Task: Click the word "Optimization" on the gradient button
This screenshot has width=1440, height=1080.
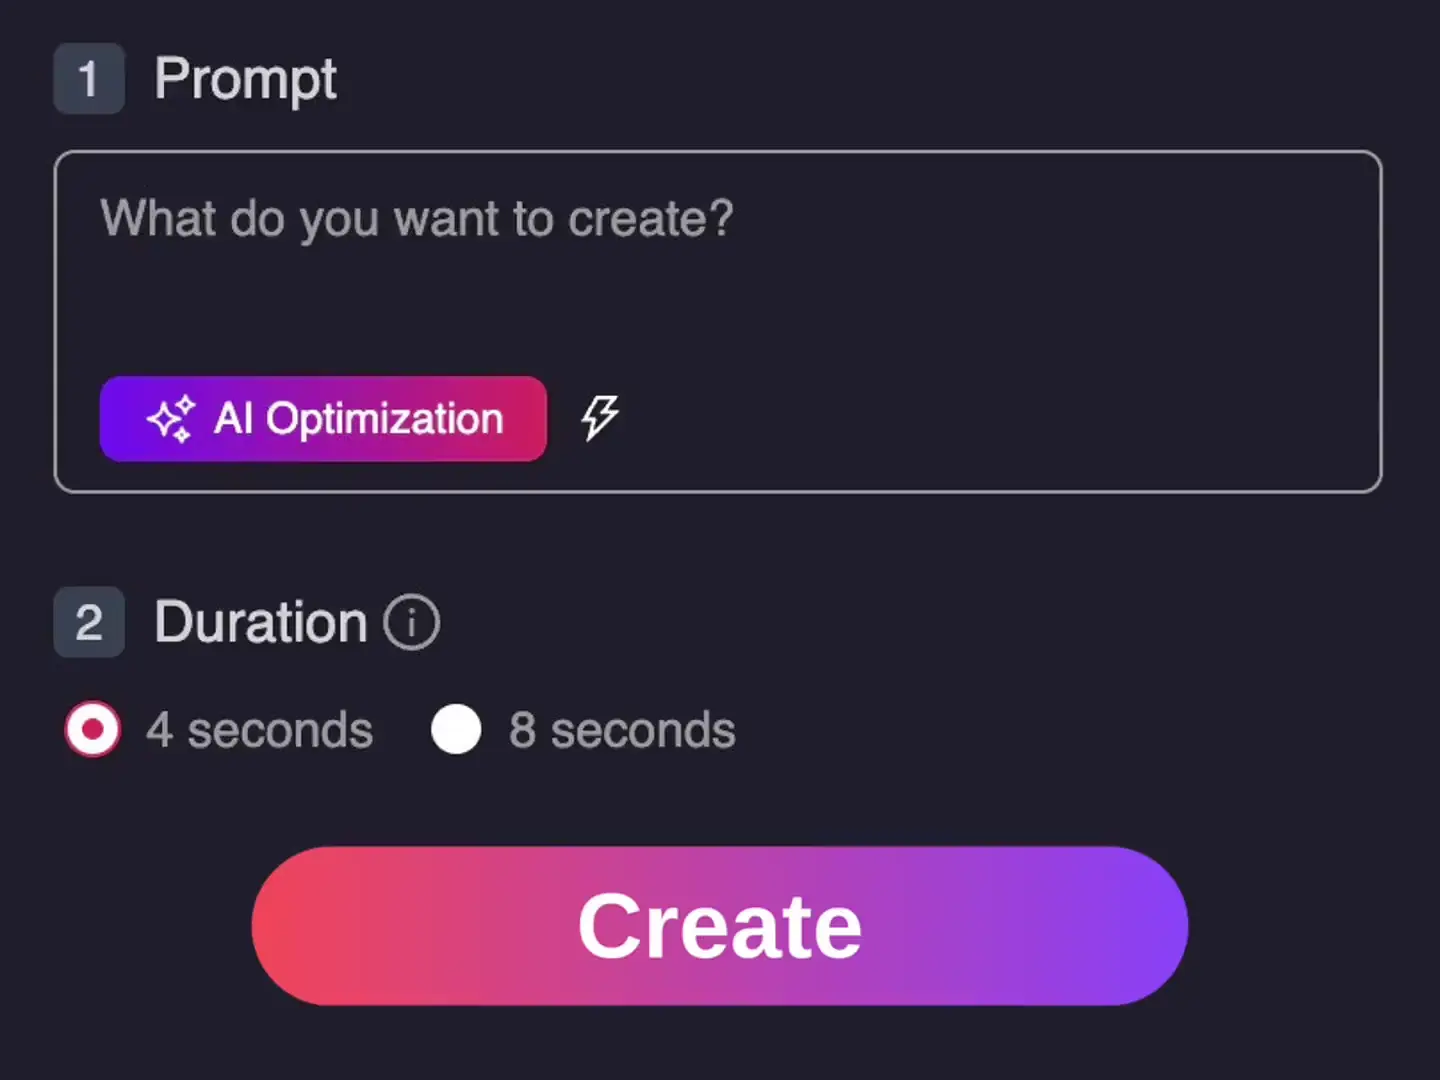Action: (385, 420)
